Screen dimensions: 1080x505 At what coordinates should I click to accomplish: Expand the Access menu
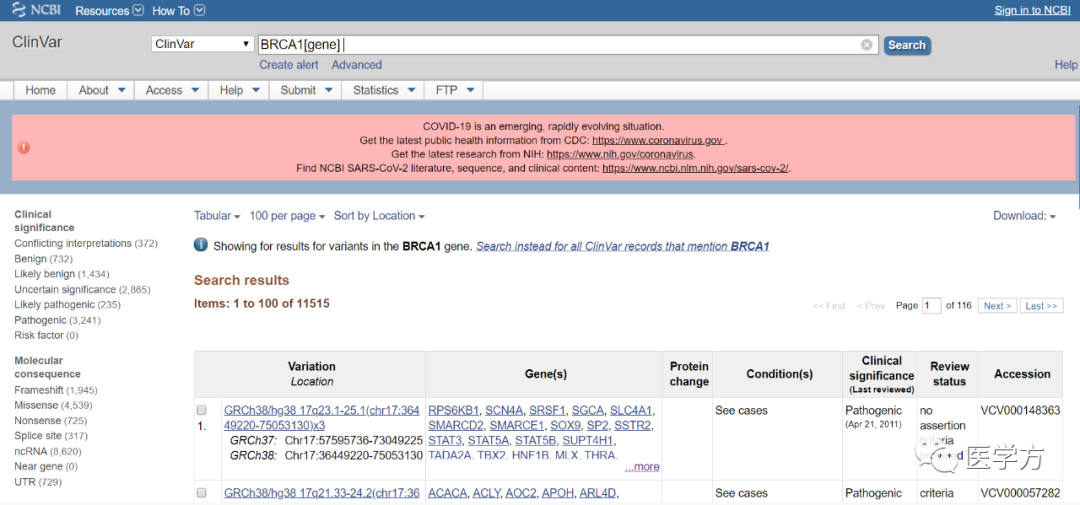(172, 90)
